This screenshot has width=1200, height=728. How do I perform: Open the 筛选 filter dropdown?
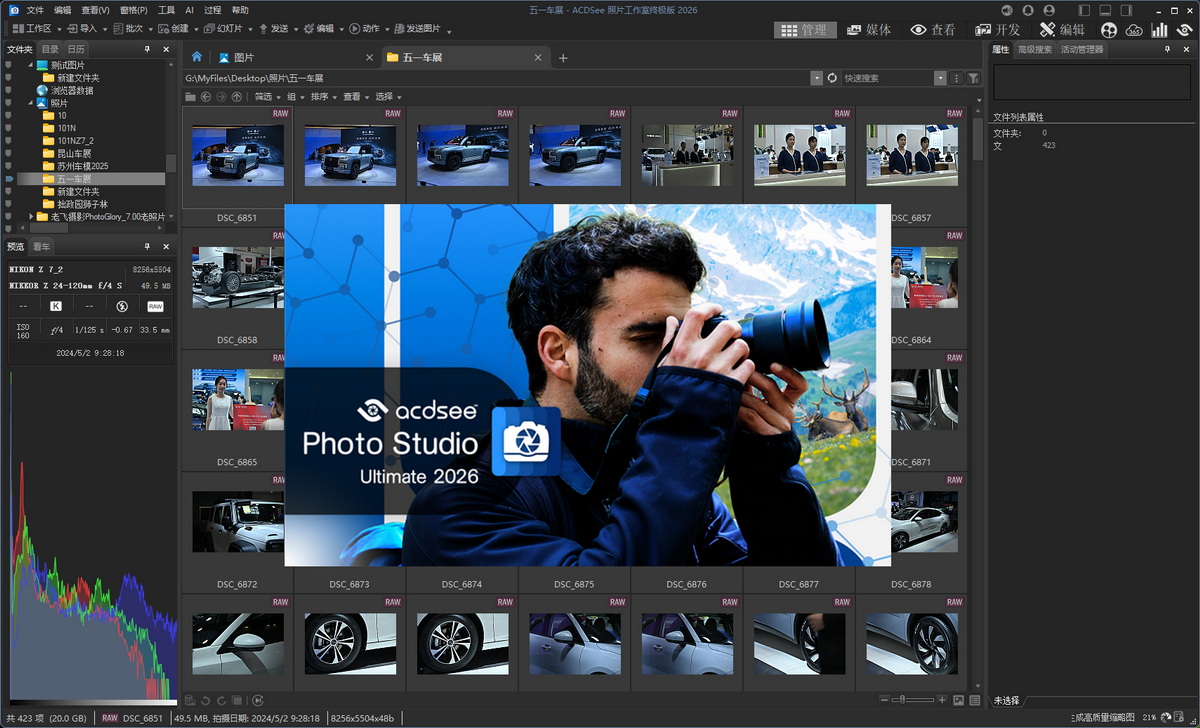click(x=265, y=97)
